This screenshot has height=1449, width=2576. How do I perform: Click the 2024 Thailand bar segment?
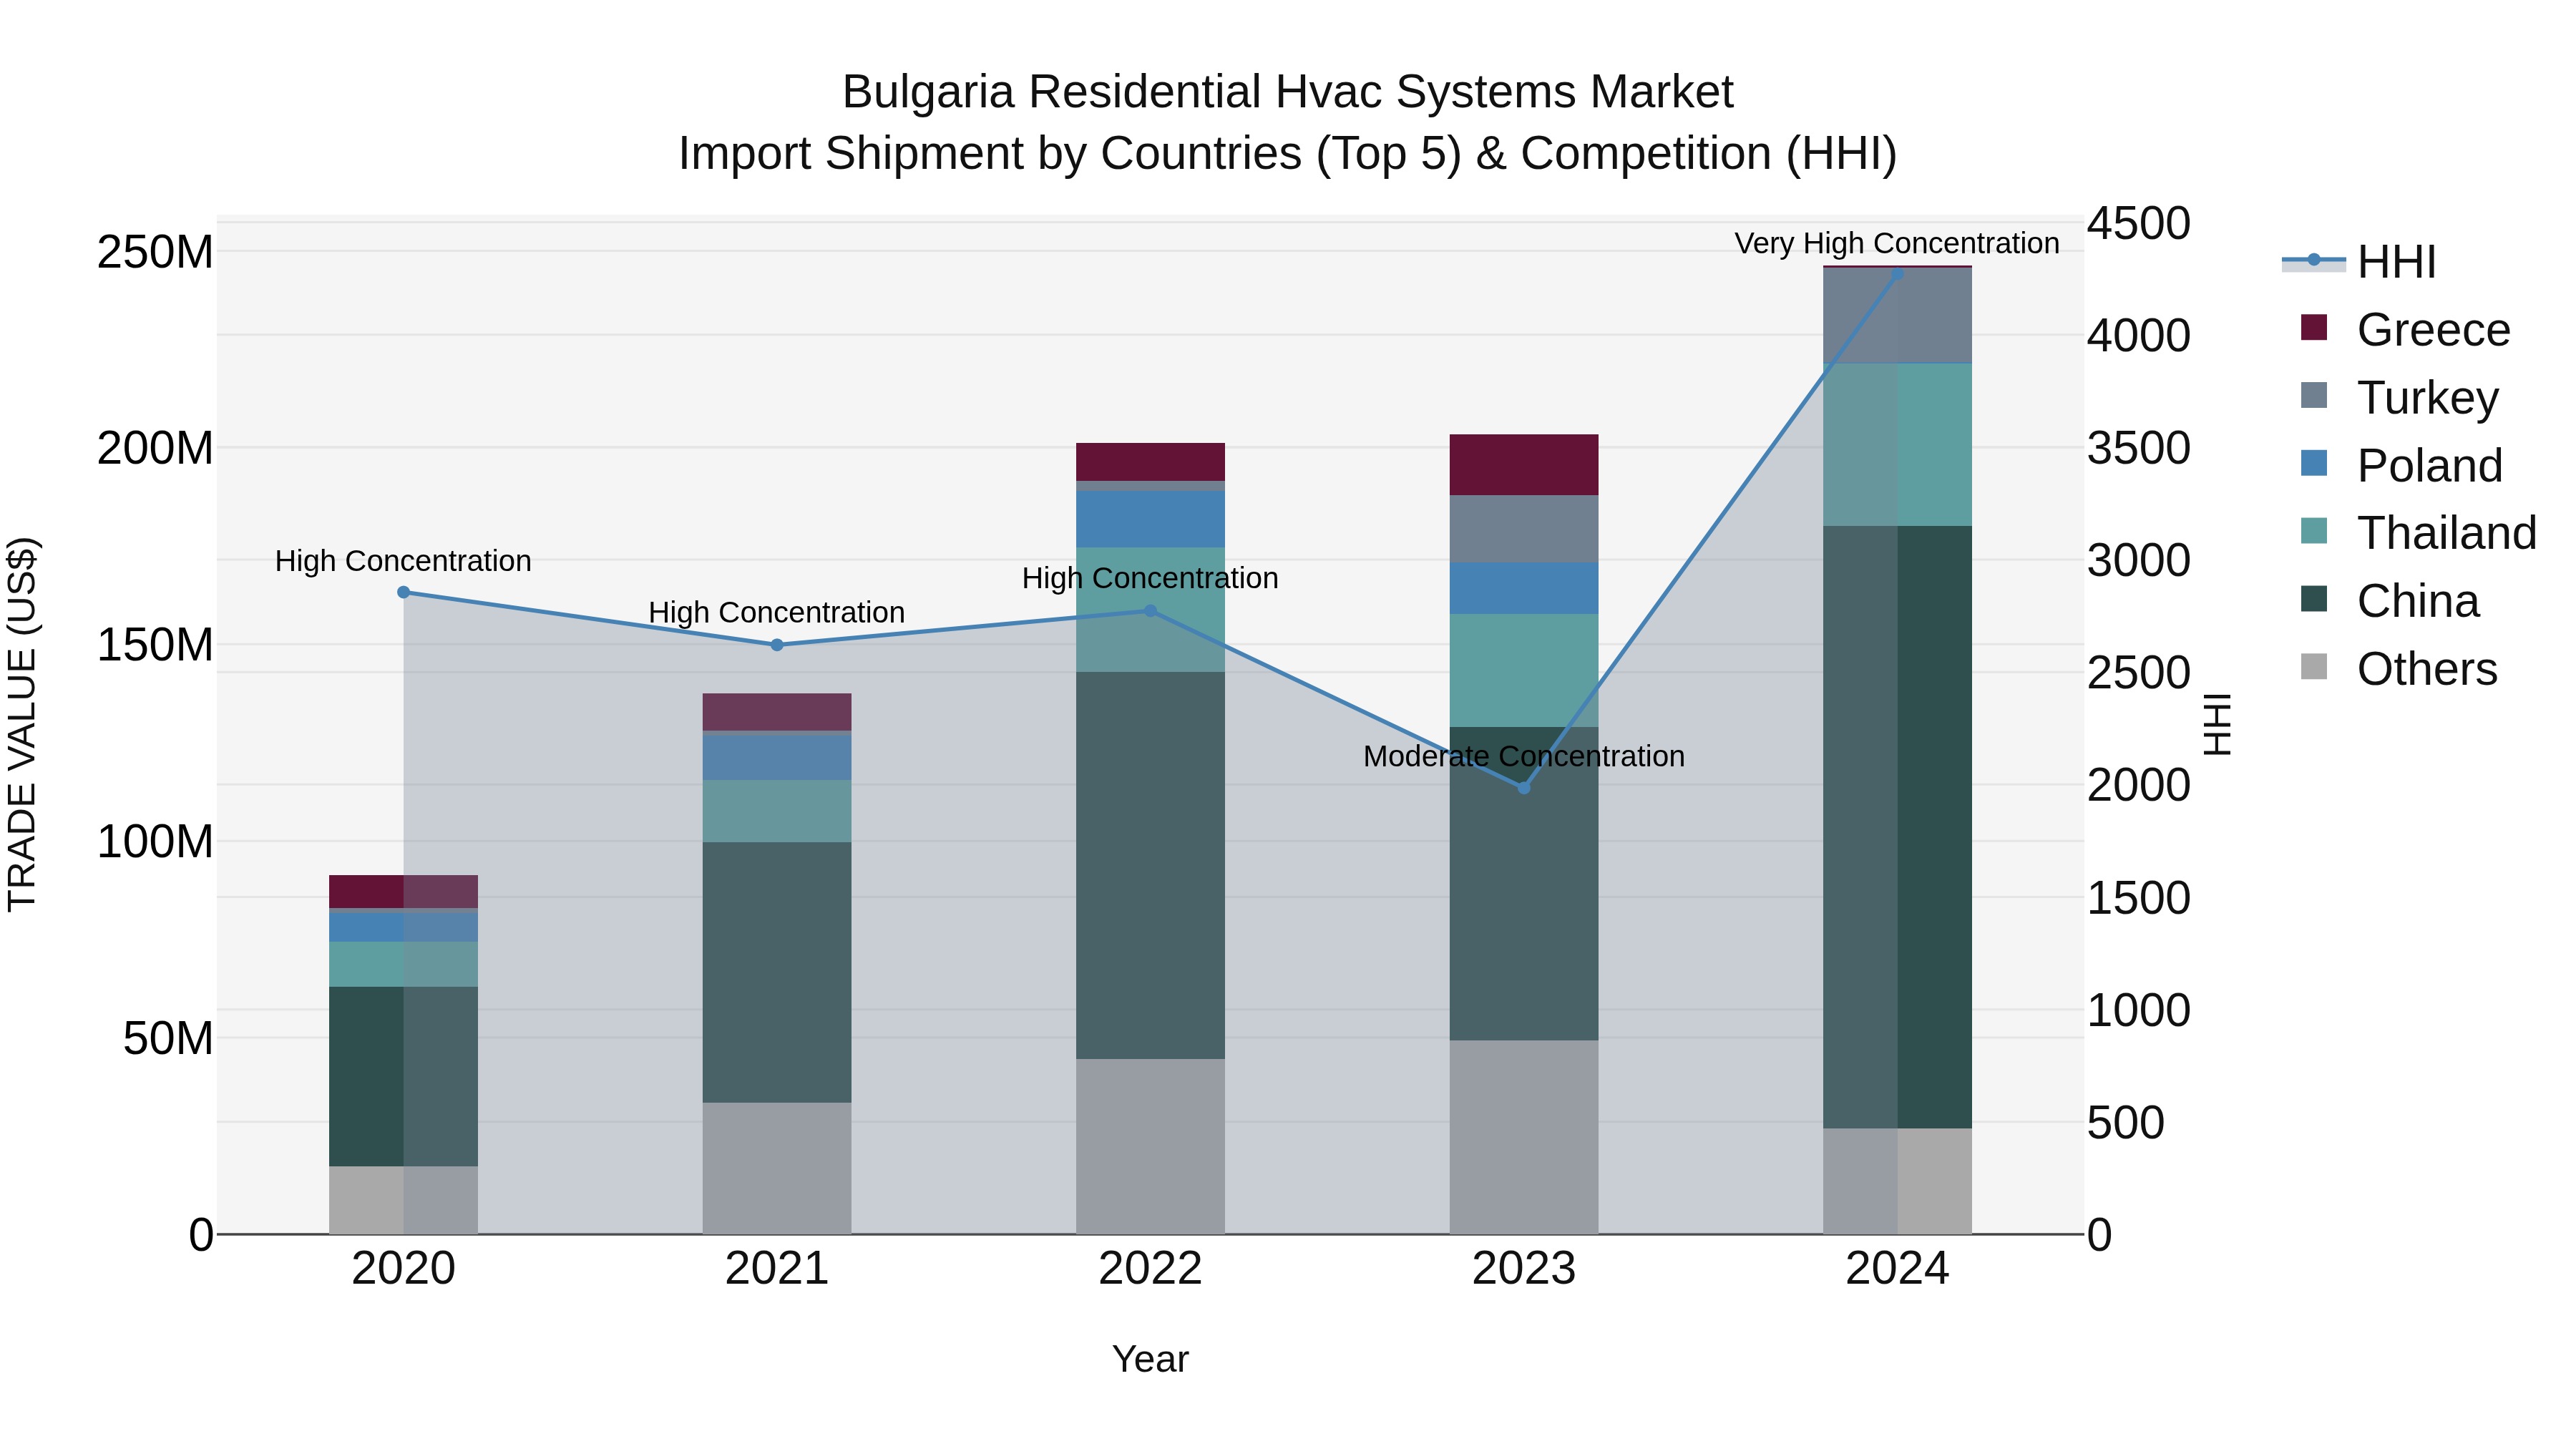tap(1897, 444)
